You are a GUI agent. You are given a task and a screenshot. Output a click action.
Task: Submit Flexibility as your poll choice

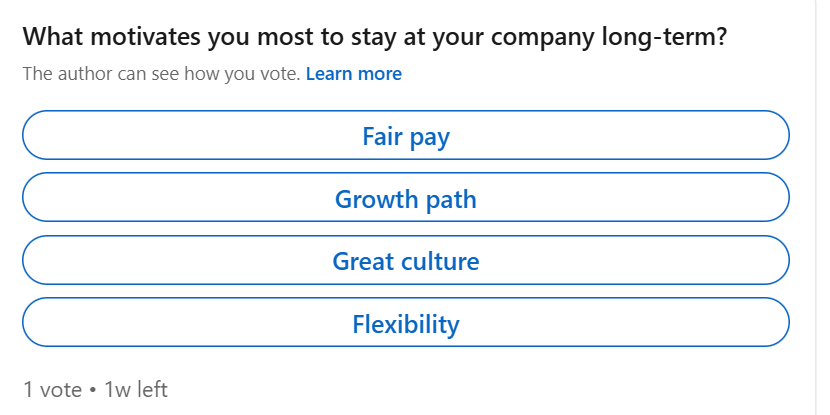406,324
